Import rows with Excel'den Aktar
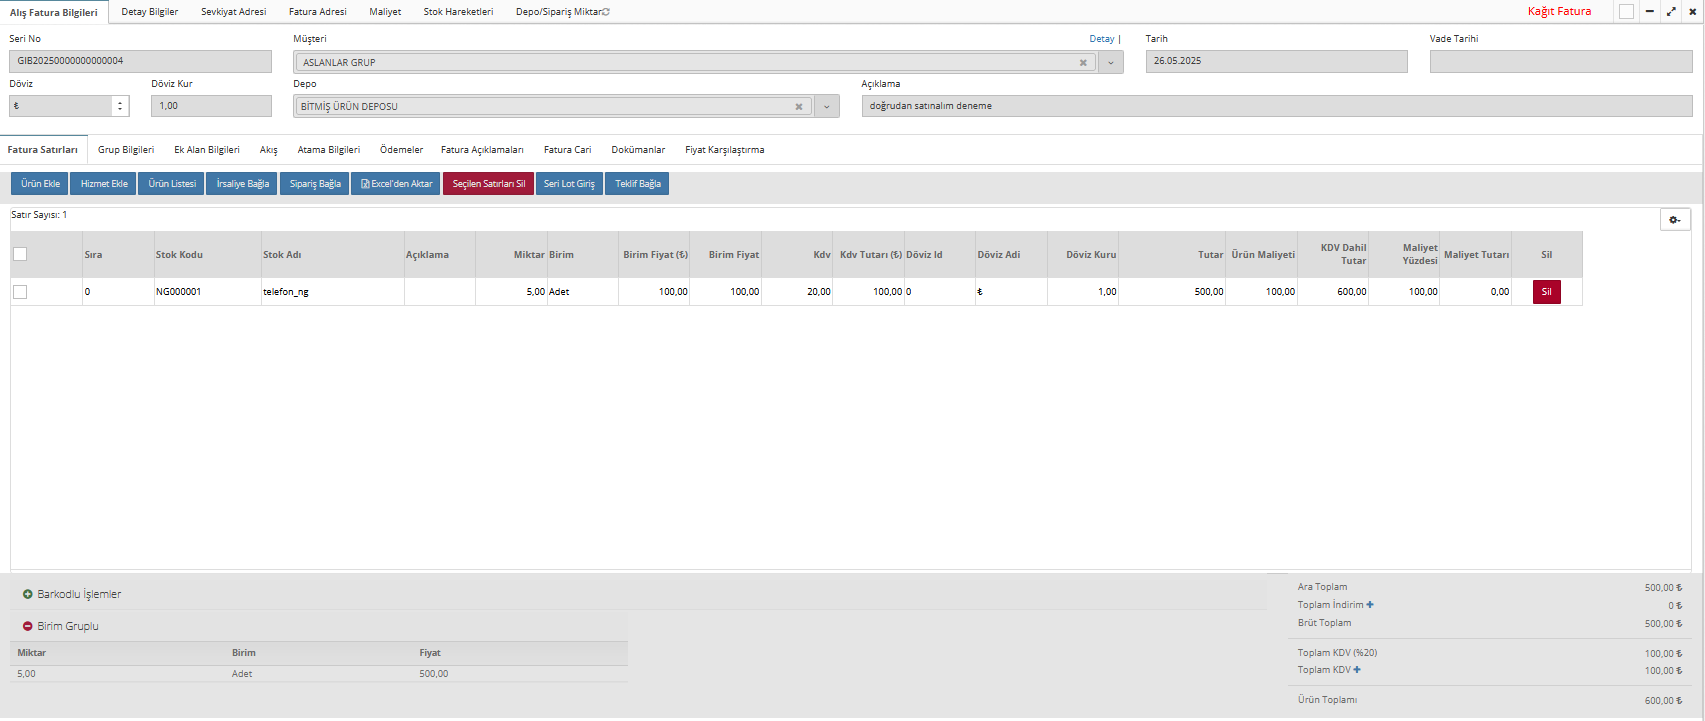 click(396, 184)
